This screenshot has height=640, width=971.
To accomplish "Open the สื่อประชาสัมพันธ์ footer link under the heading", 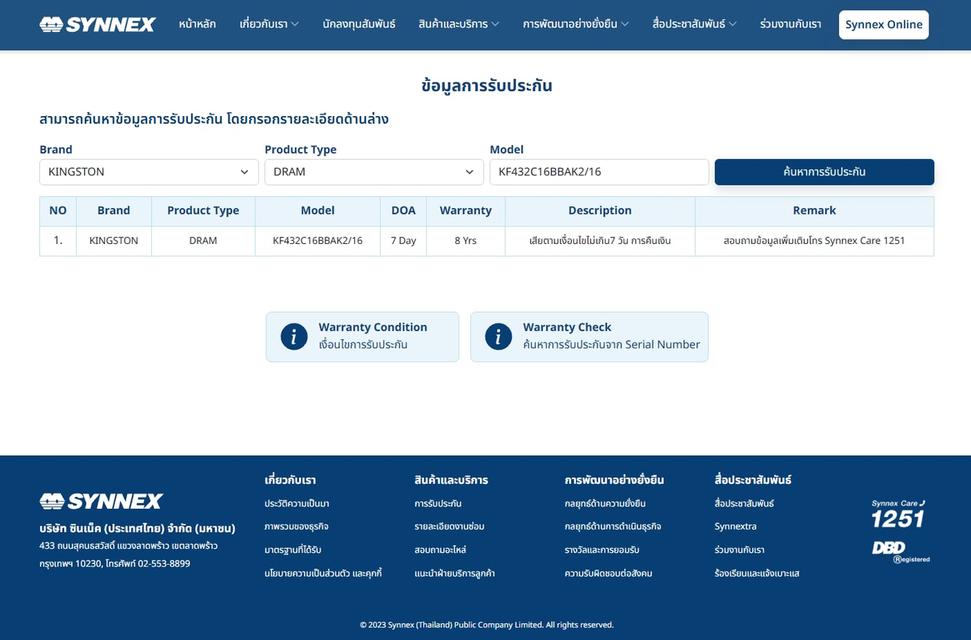I will [744, 504].
